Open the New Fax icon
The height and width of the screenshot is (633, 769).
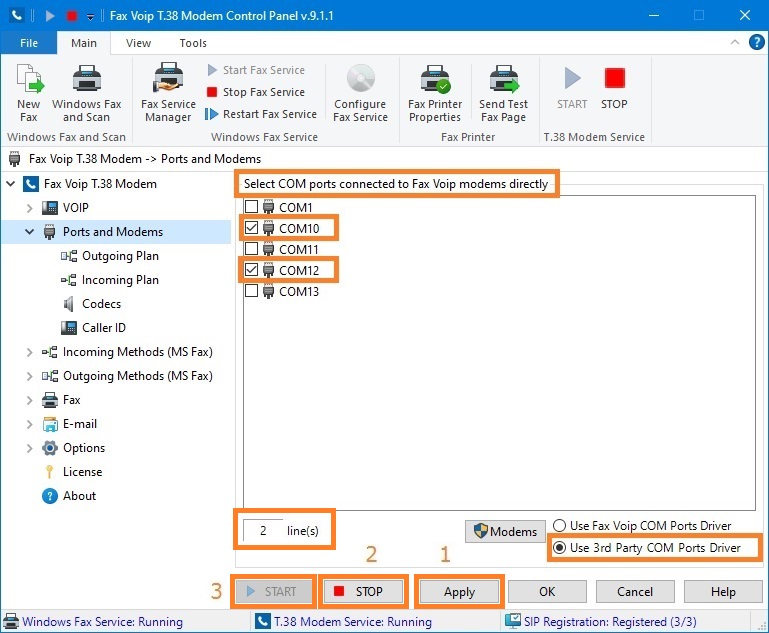tap(29, 93)
